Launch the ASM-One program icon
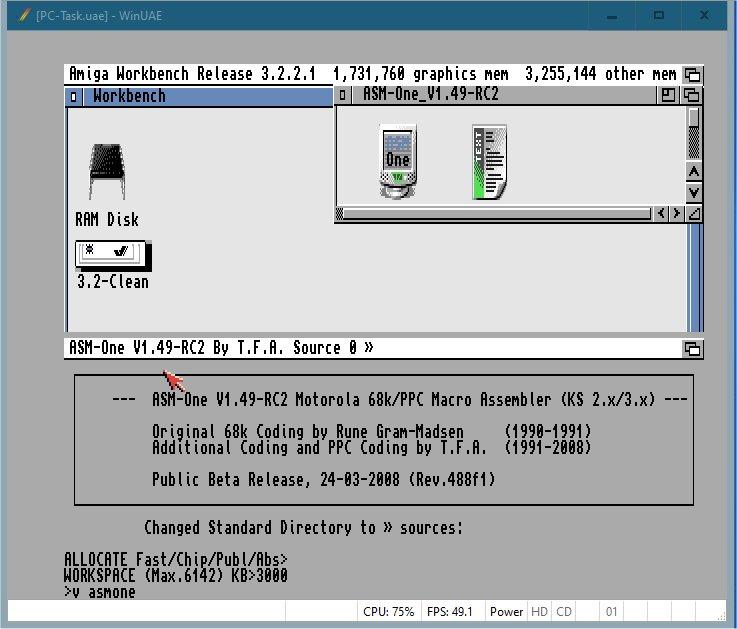Screen dimensions: 737x629 click(398, 162)
